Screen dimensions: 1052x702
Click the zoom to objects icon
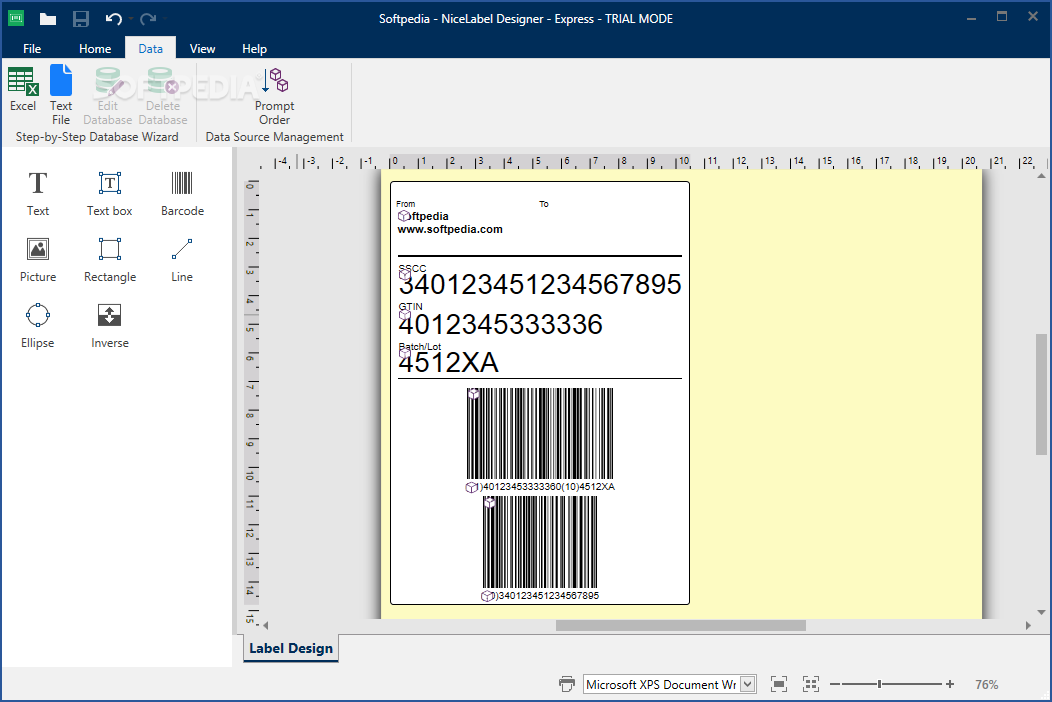pos(811,684)
